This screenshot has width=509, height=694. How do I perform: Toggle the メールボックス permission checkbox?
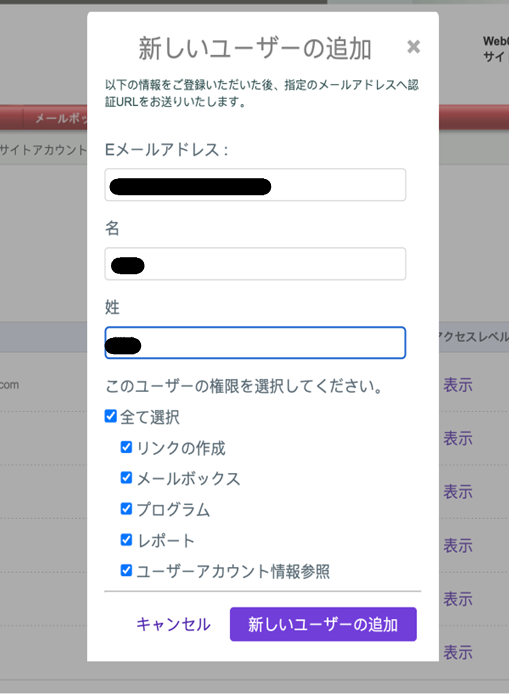click(x=126, y=478)
